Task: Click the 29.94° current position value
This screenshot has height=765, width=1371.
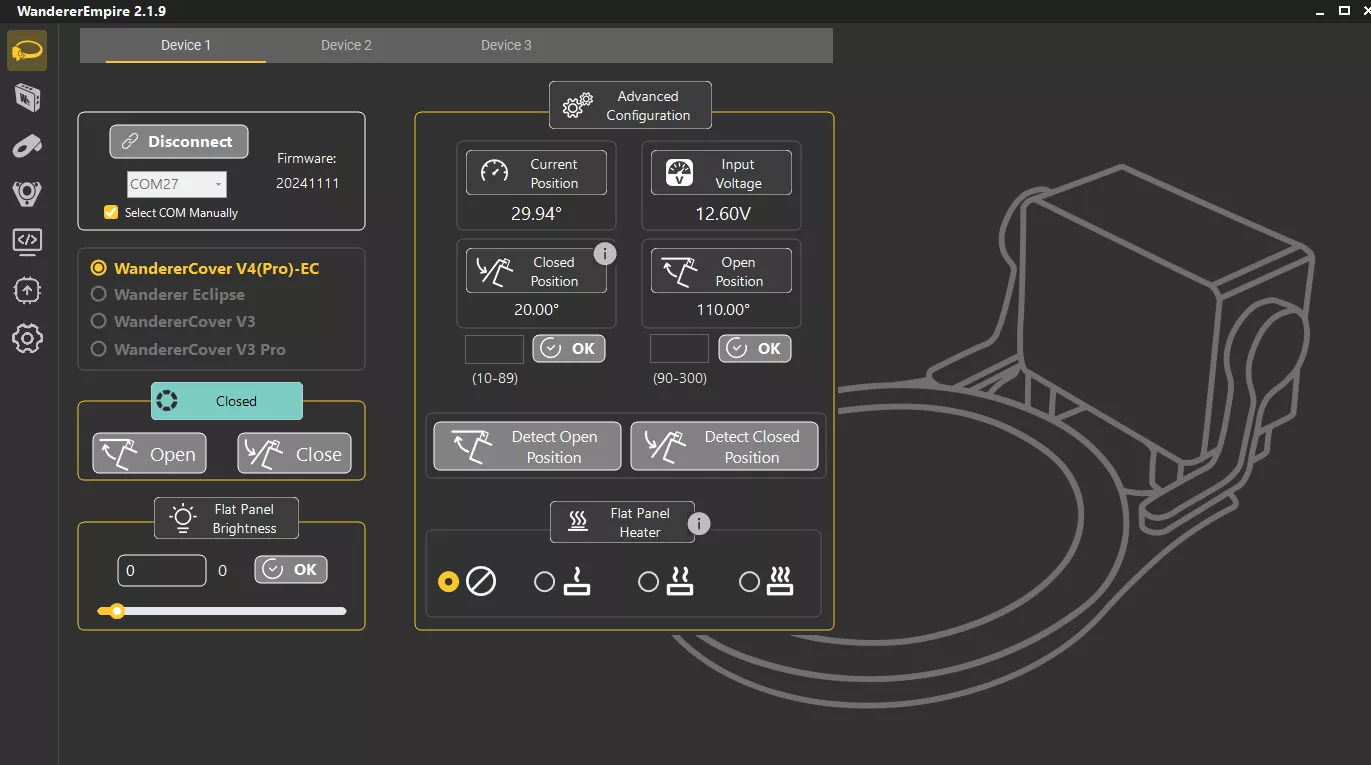Action: pyautogui.click(x=536, y=213)
